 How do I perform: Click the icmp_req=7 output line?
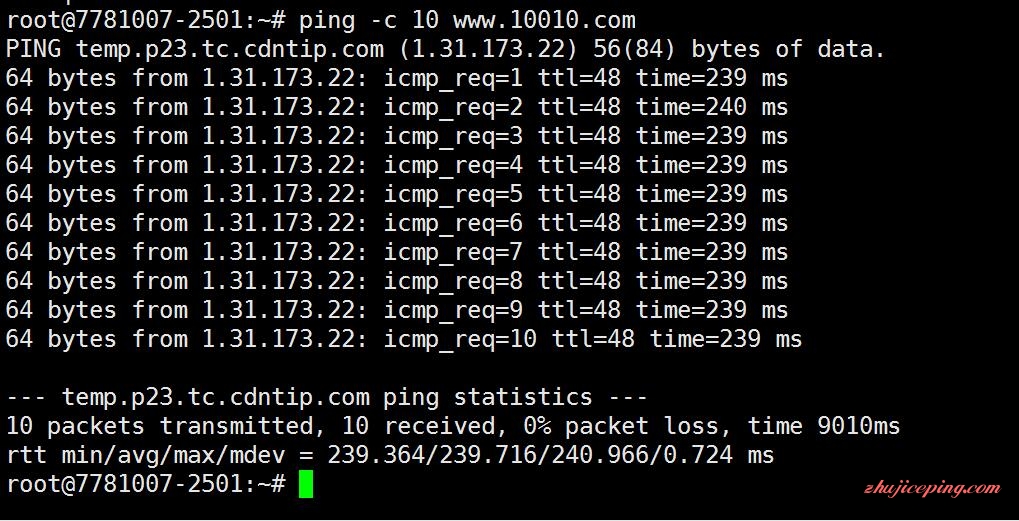(396, 252)
